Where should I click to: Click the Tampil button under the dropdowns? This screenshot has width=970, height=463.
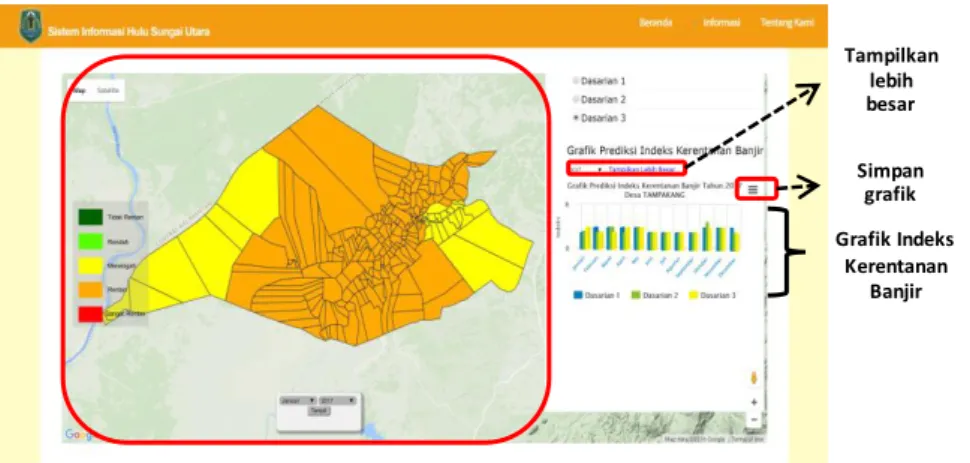coord(319,411)
